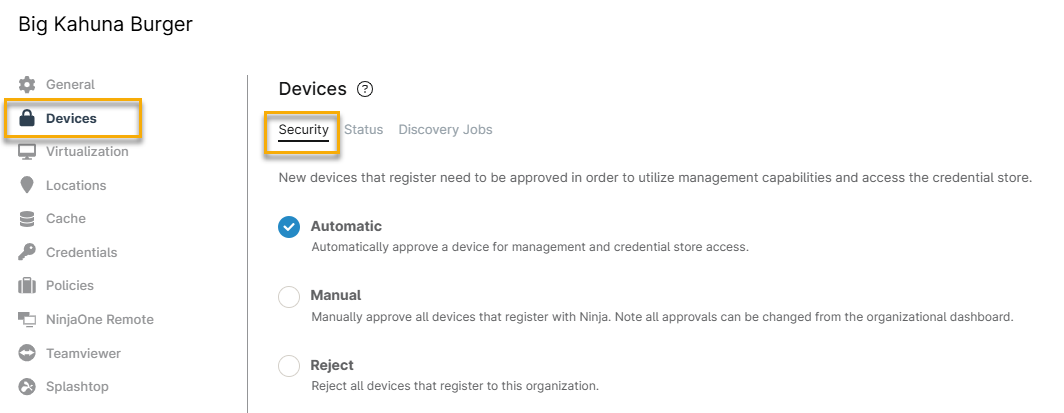This screenshot has height=413, width=1064.
Task: Click the Credentials key icon
Action: 27,252
